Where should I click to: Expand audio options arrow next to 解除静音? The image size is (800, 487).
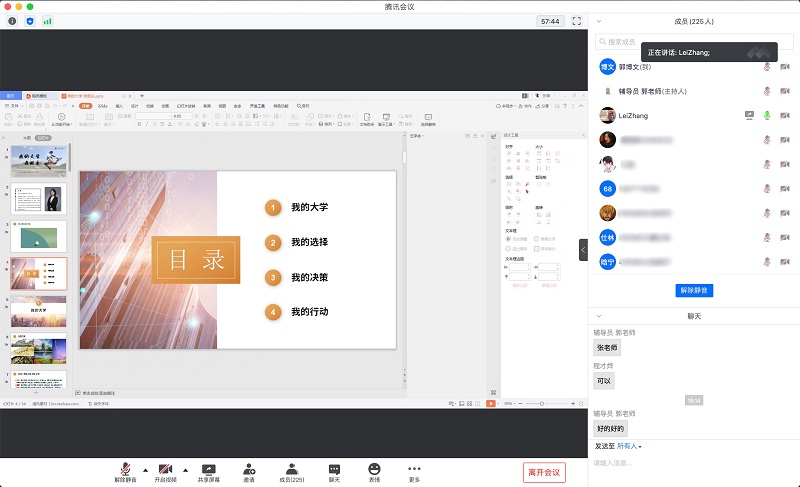point(145,469)
